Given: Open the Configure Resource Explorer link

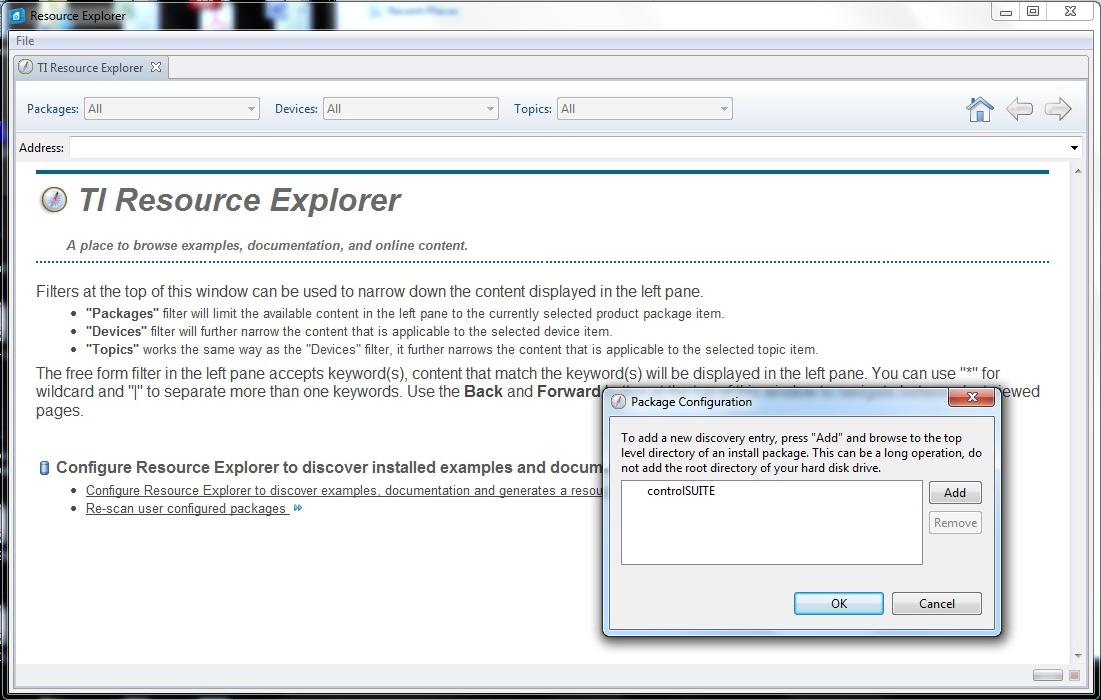Looking at the screenshot, I should click(344, 490).
